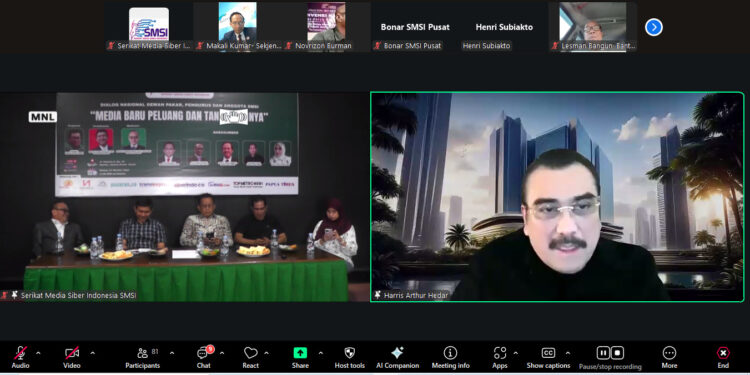Click the Harris Arthur Hedar speaker video

(557, 197)
